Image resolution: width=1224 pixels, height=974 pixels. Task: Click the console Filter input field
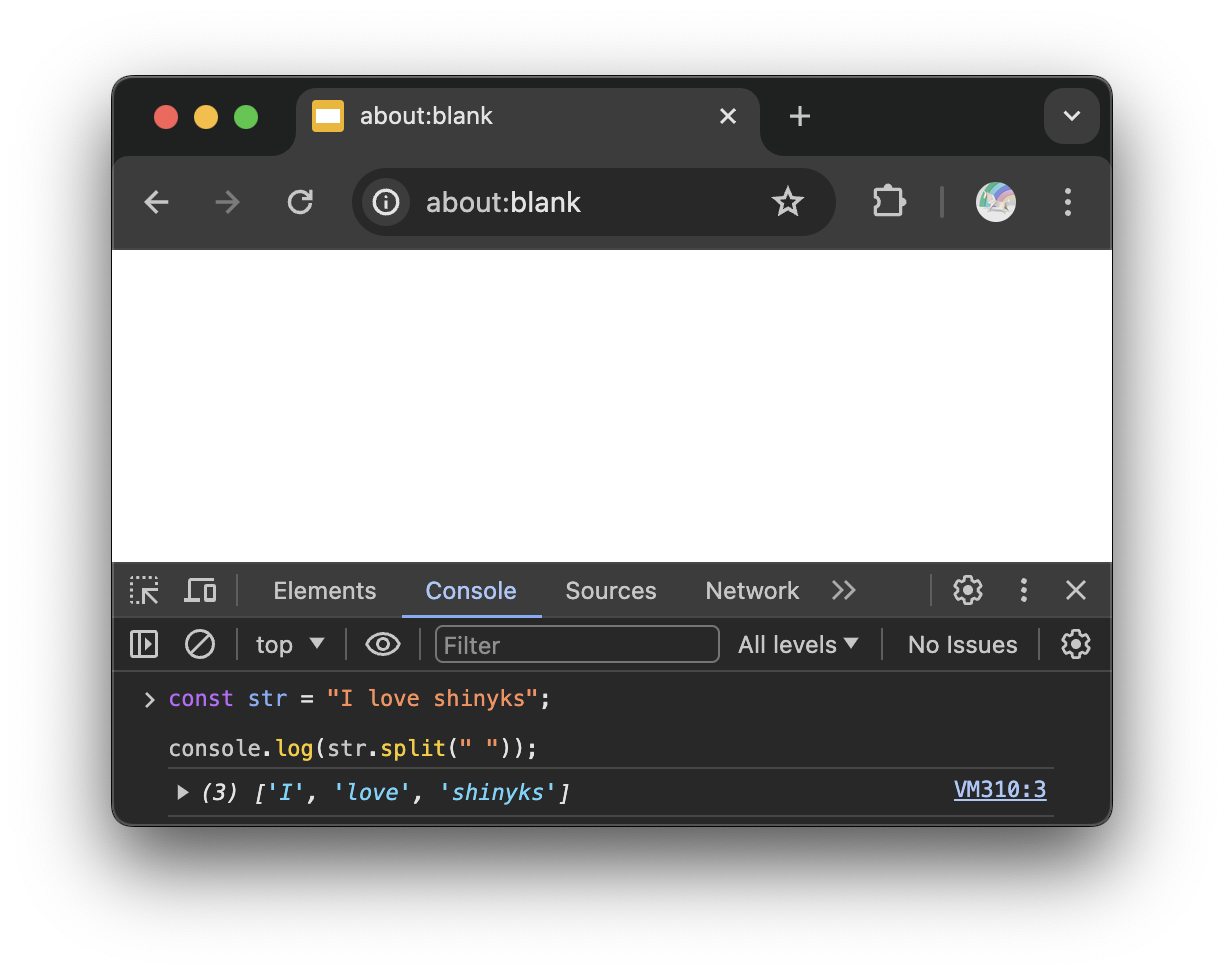pyautogui.click(x=577, y=645)
